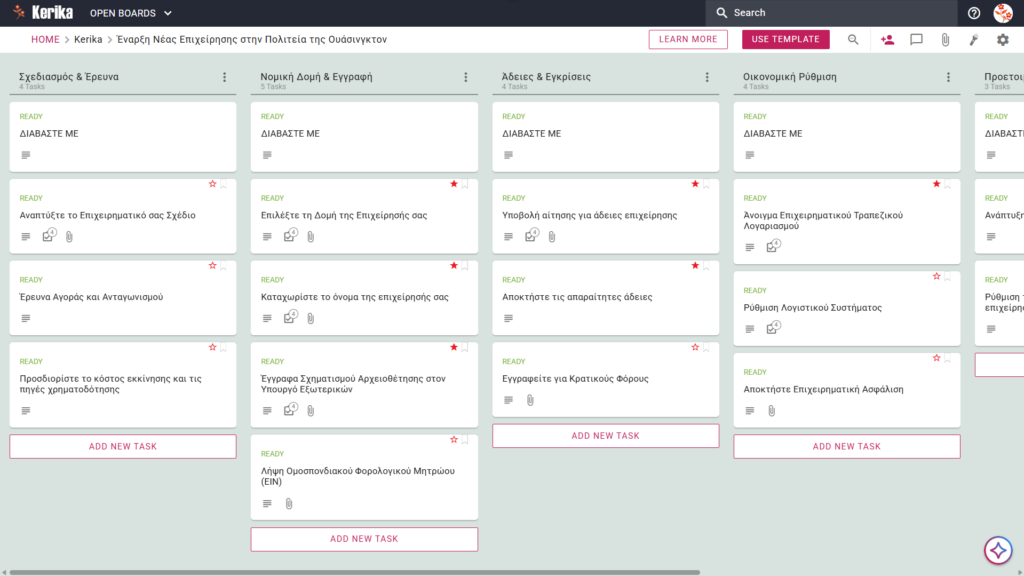Open board settings gear icon
The height and width of the screenshot is (576, 1024).
pyautogui.click(x=1002, y=40)
